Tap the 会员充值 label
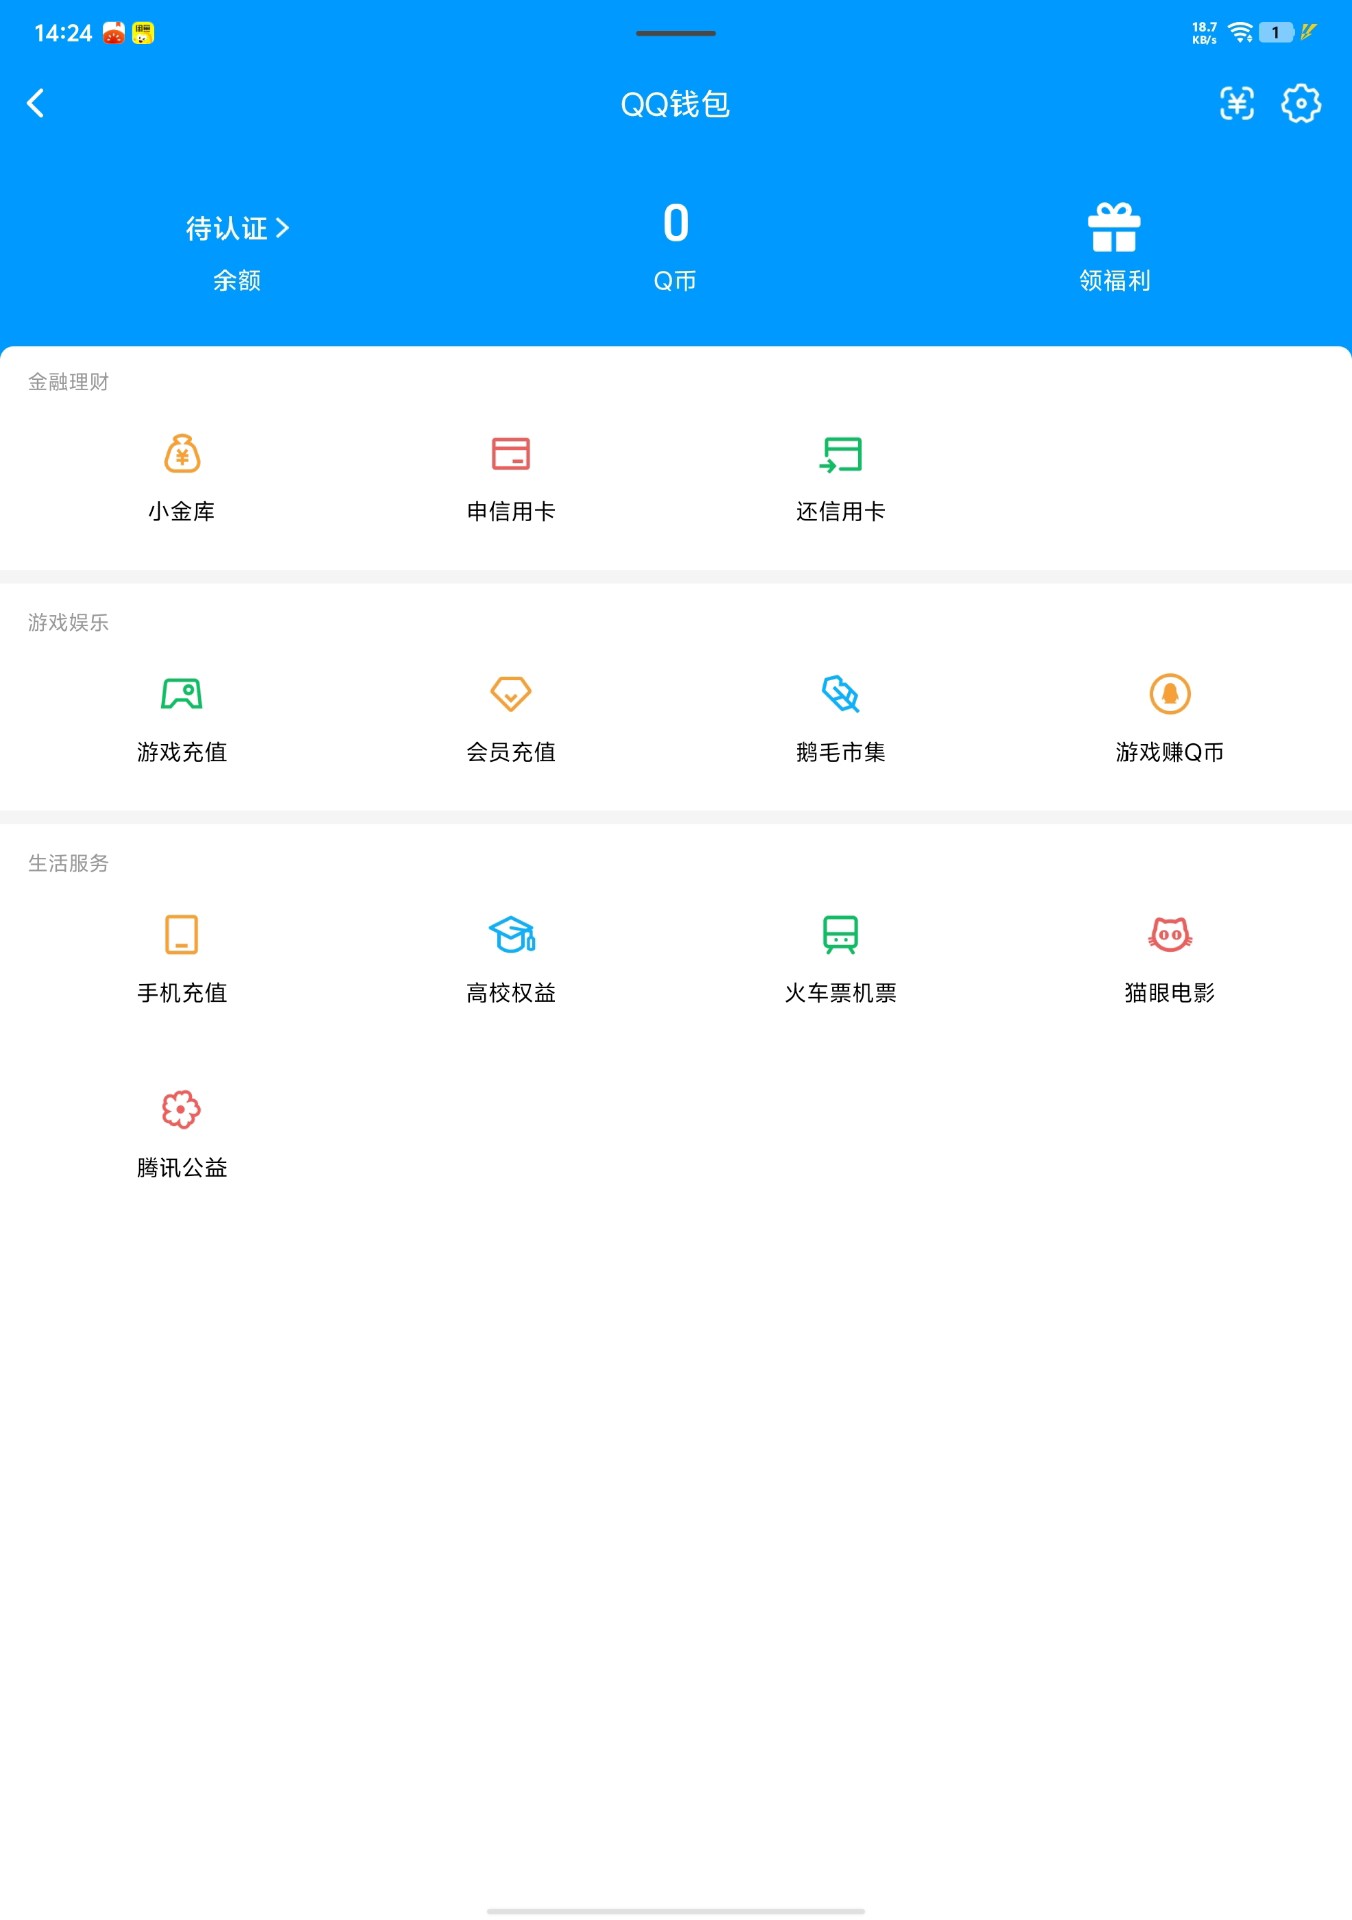 pos(511,752)
